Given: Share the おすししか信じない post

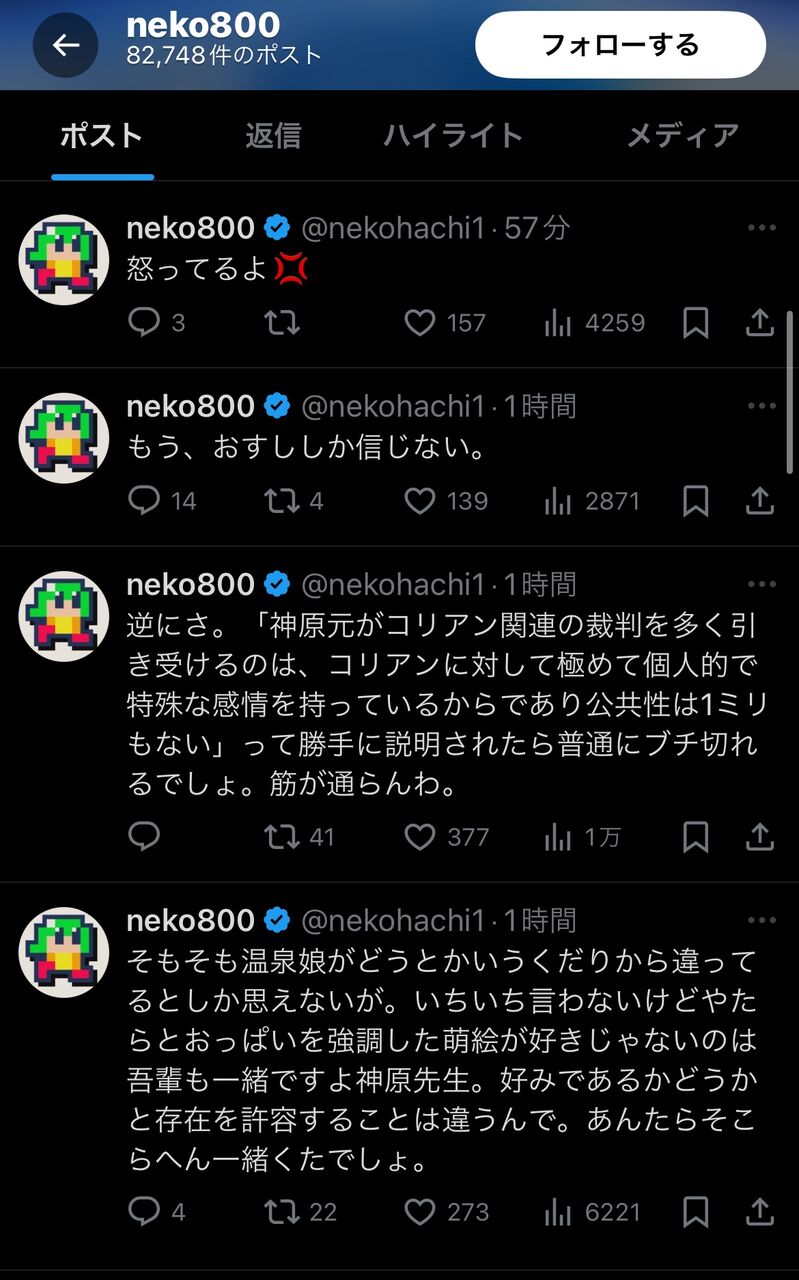Looking at the screenshot, I should 760,500.
